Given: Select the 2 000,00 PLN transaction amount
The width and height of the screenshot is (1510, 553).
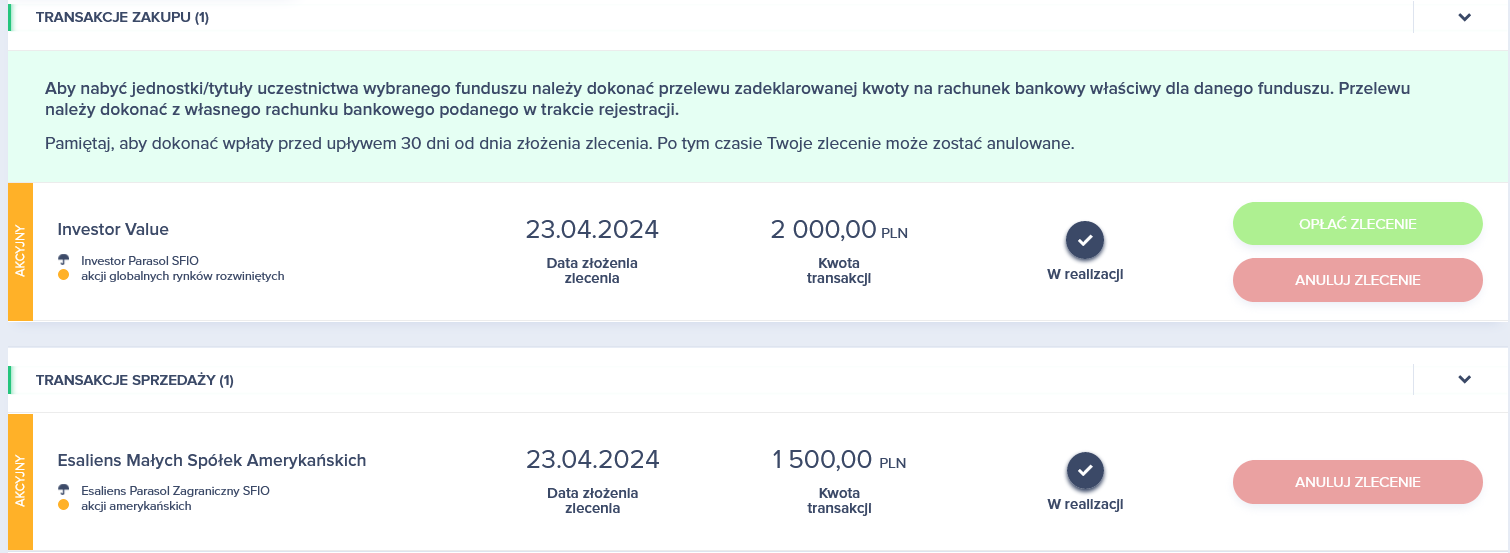Looking at the screenshot, I should click(839, 230).
